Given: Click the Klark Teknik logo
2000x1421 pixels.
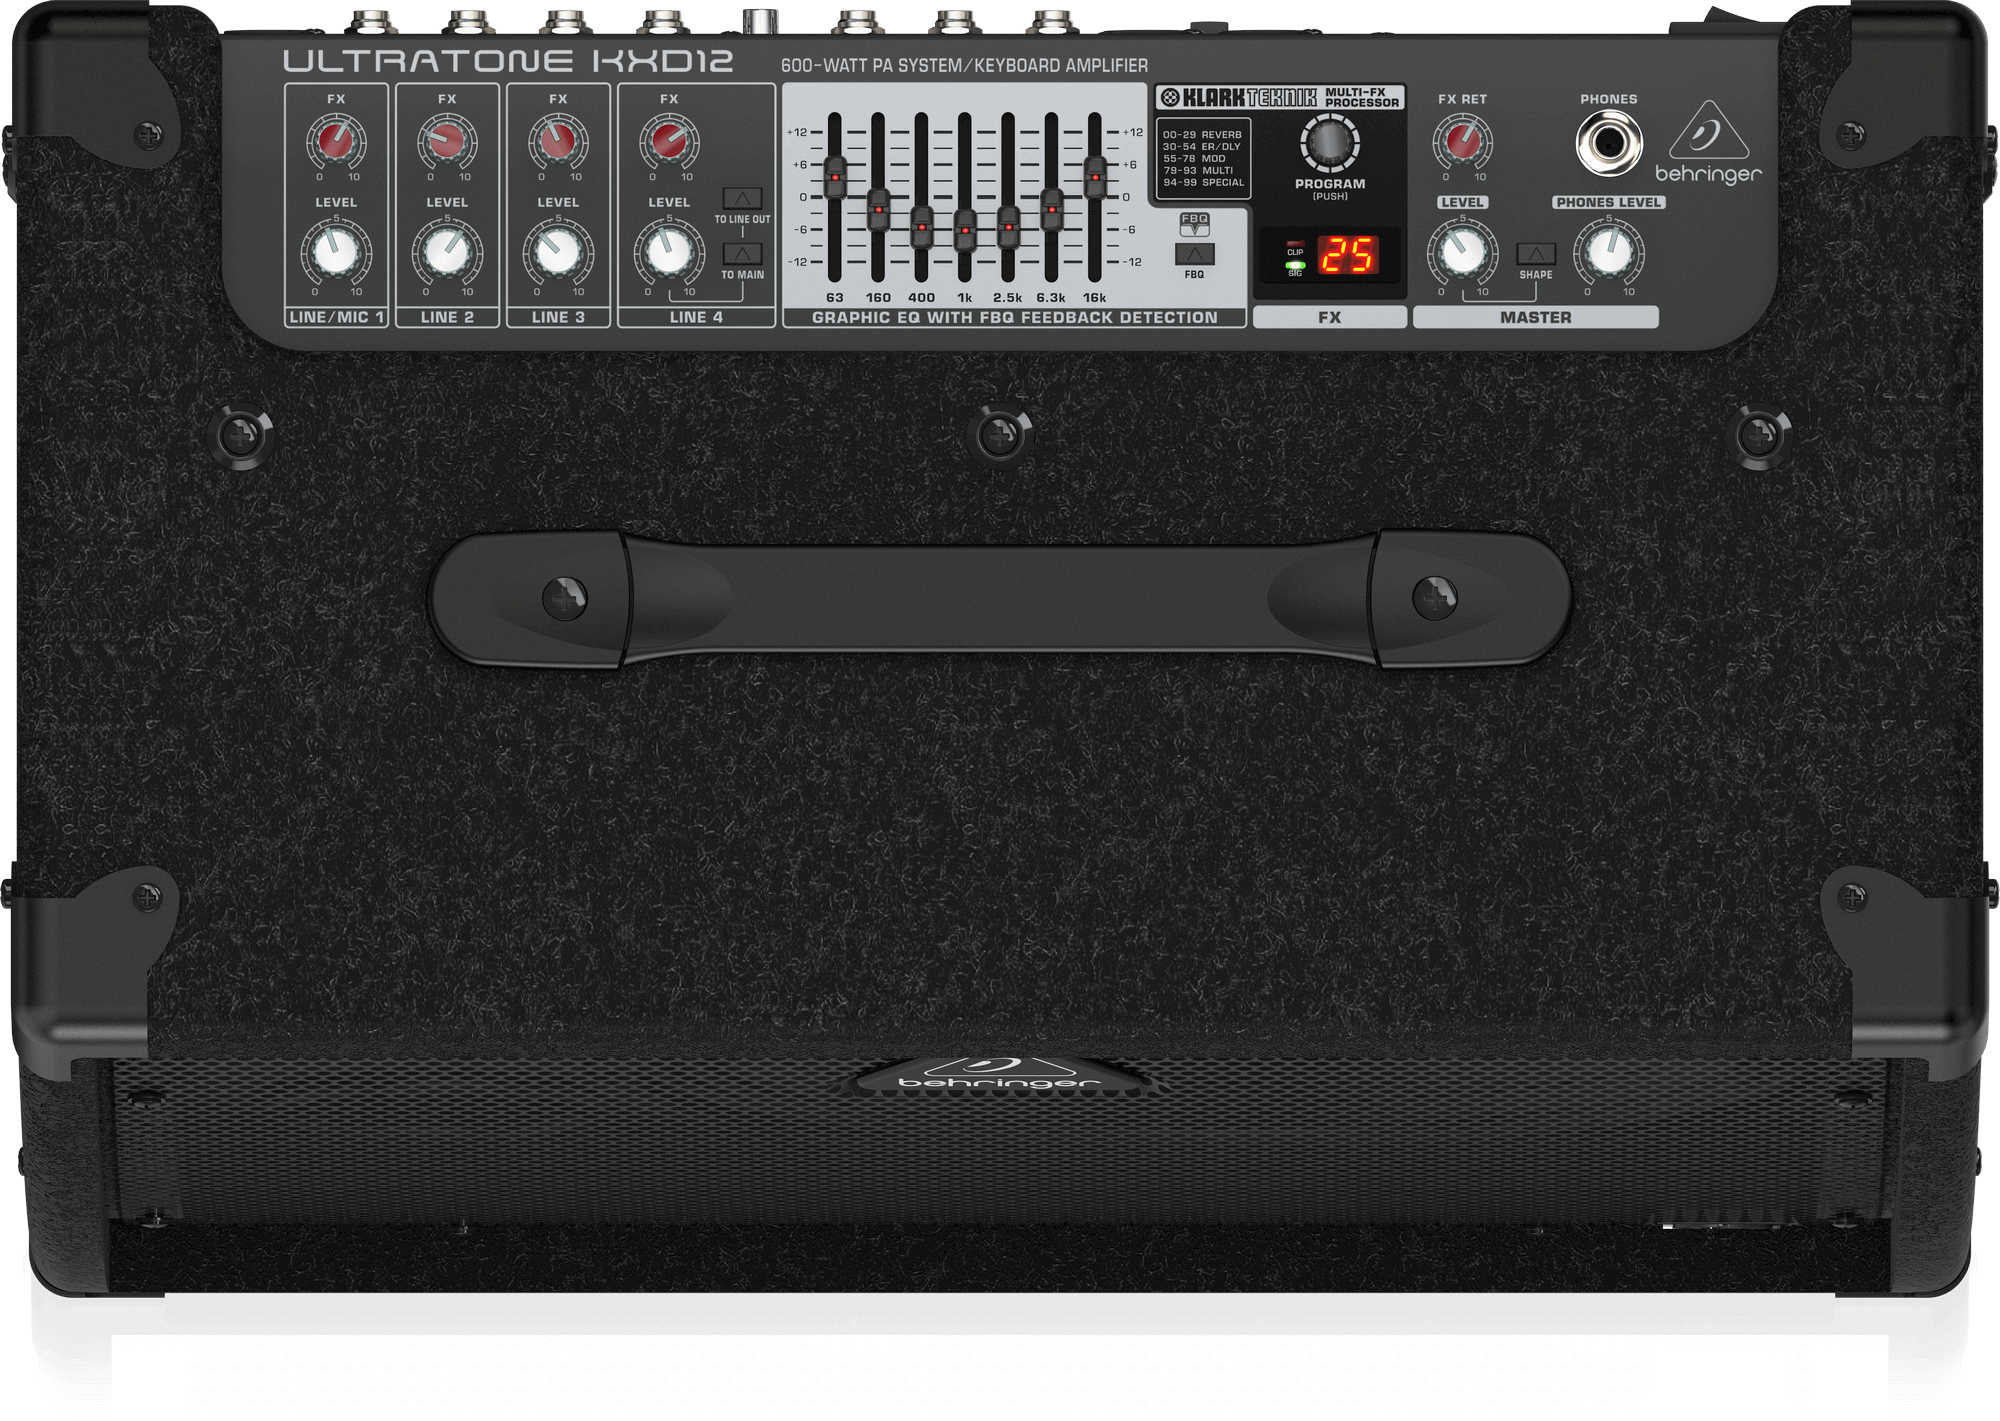Looking at the screenshot, I should pyautogui.click(x=1238, y=97).
